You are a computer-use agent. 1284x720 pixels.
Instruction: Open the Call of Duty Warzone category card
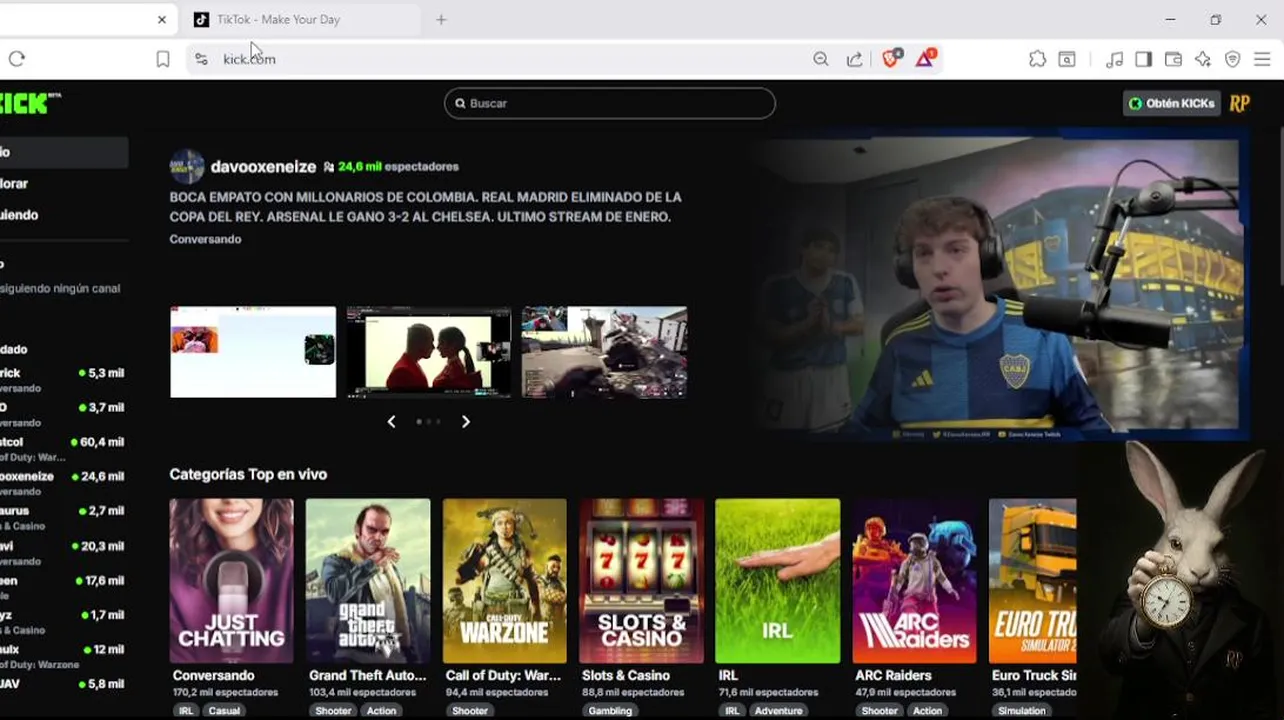pos(505,581)
